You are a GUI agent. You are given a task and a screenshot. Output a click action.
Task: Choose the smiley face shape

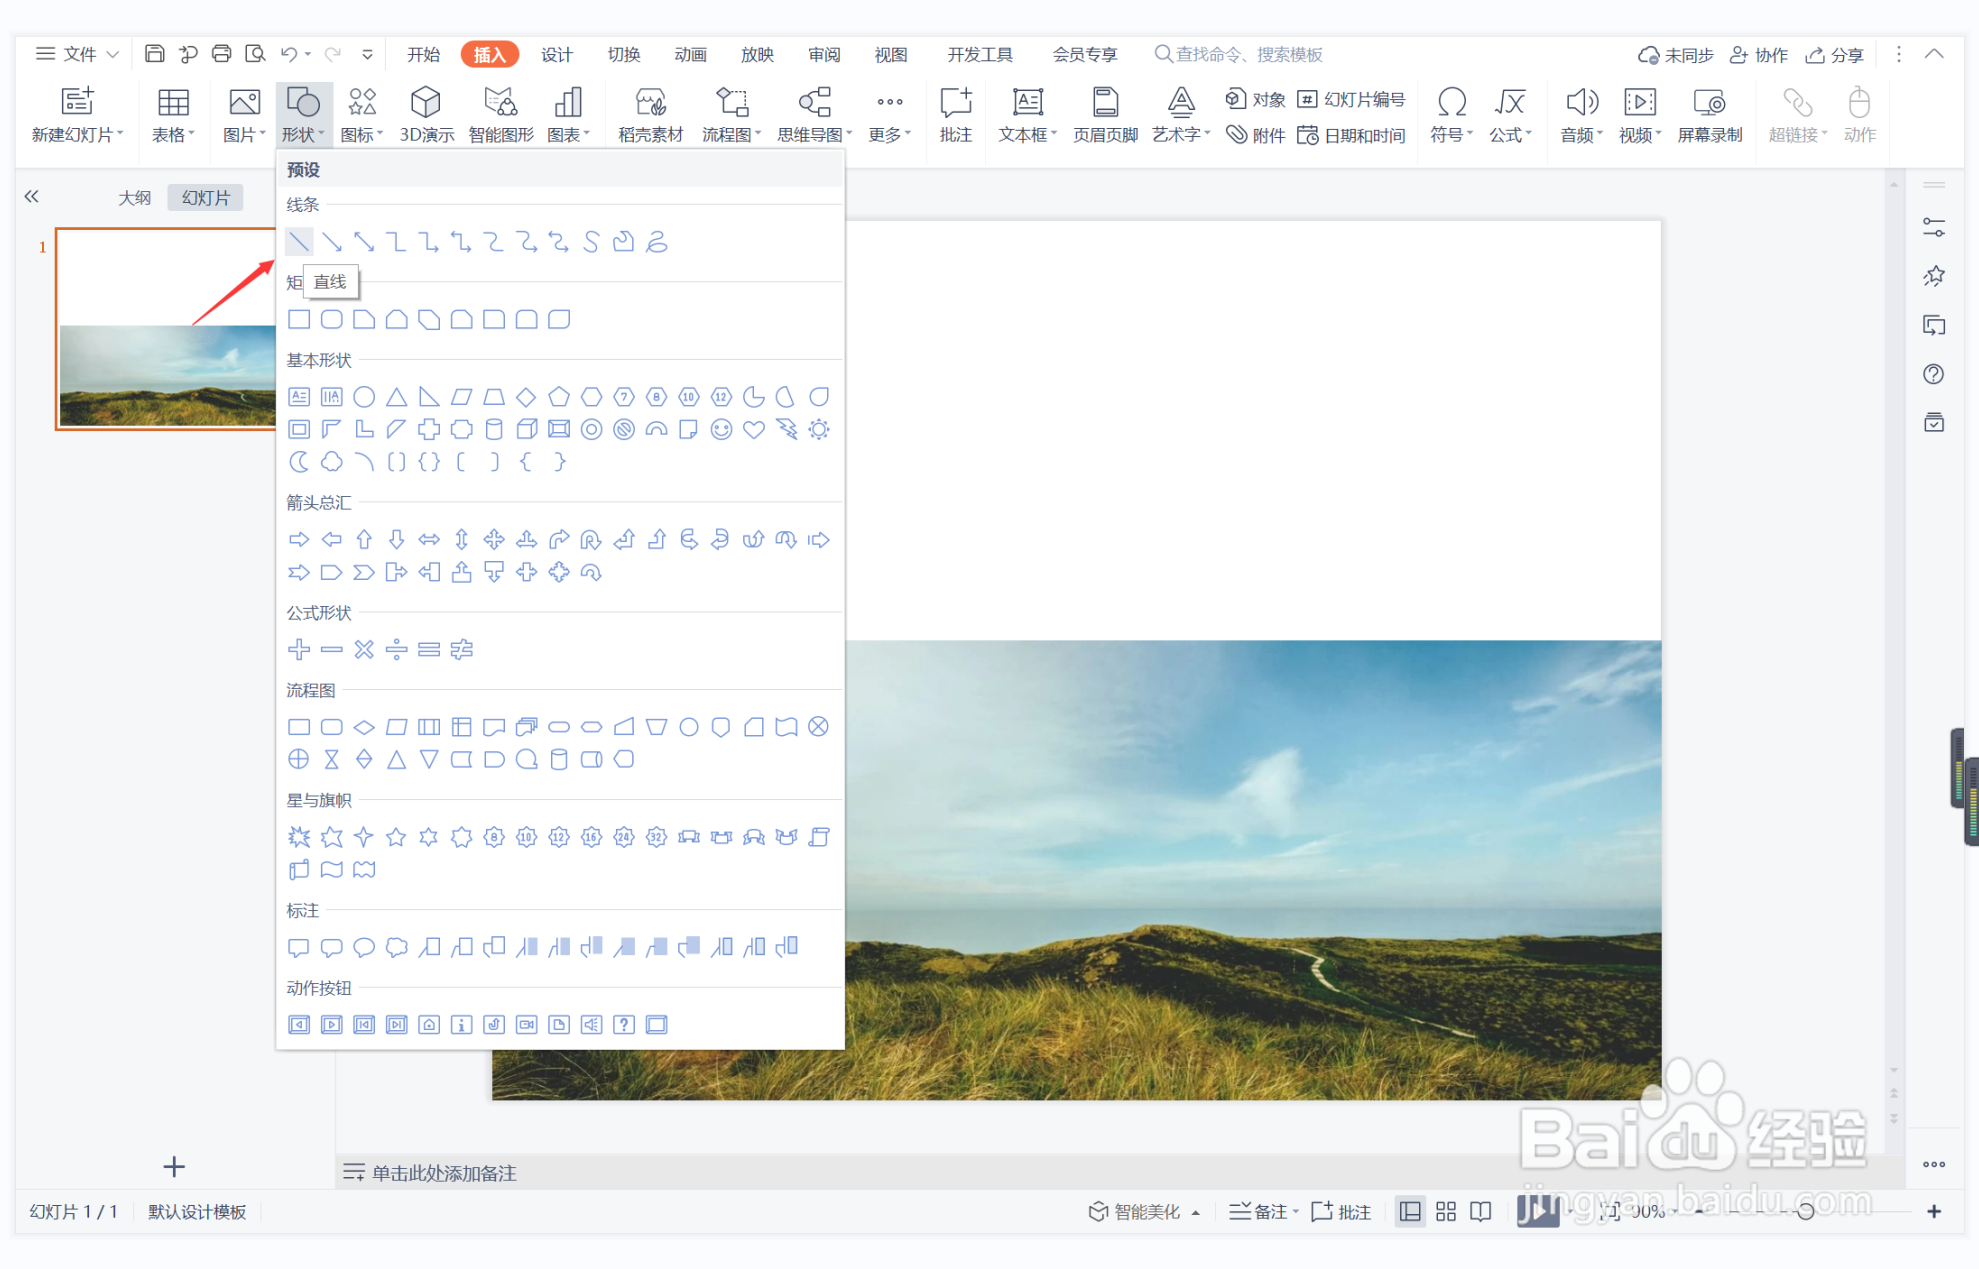(x=721, y=430)
